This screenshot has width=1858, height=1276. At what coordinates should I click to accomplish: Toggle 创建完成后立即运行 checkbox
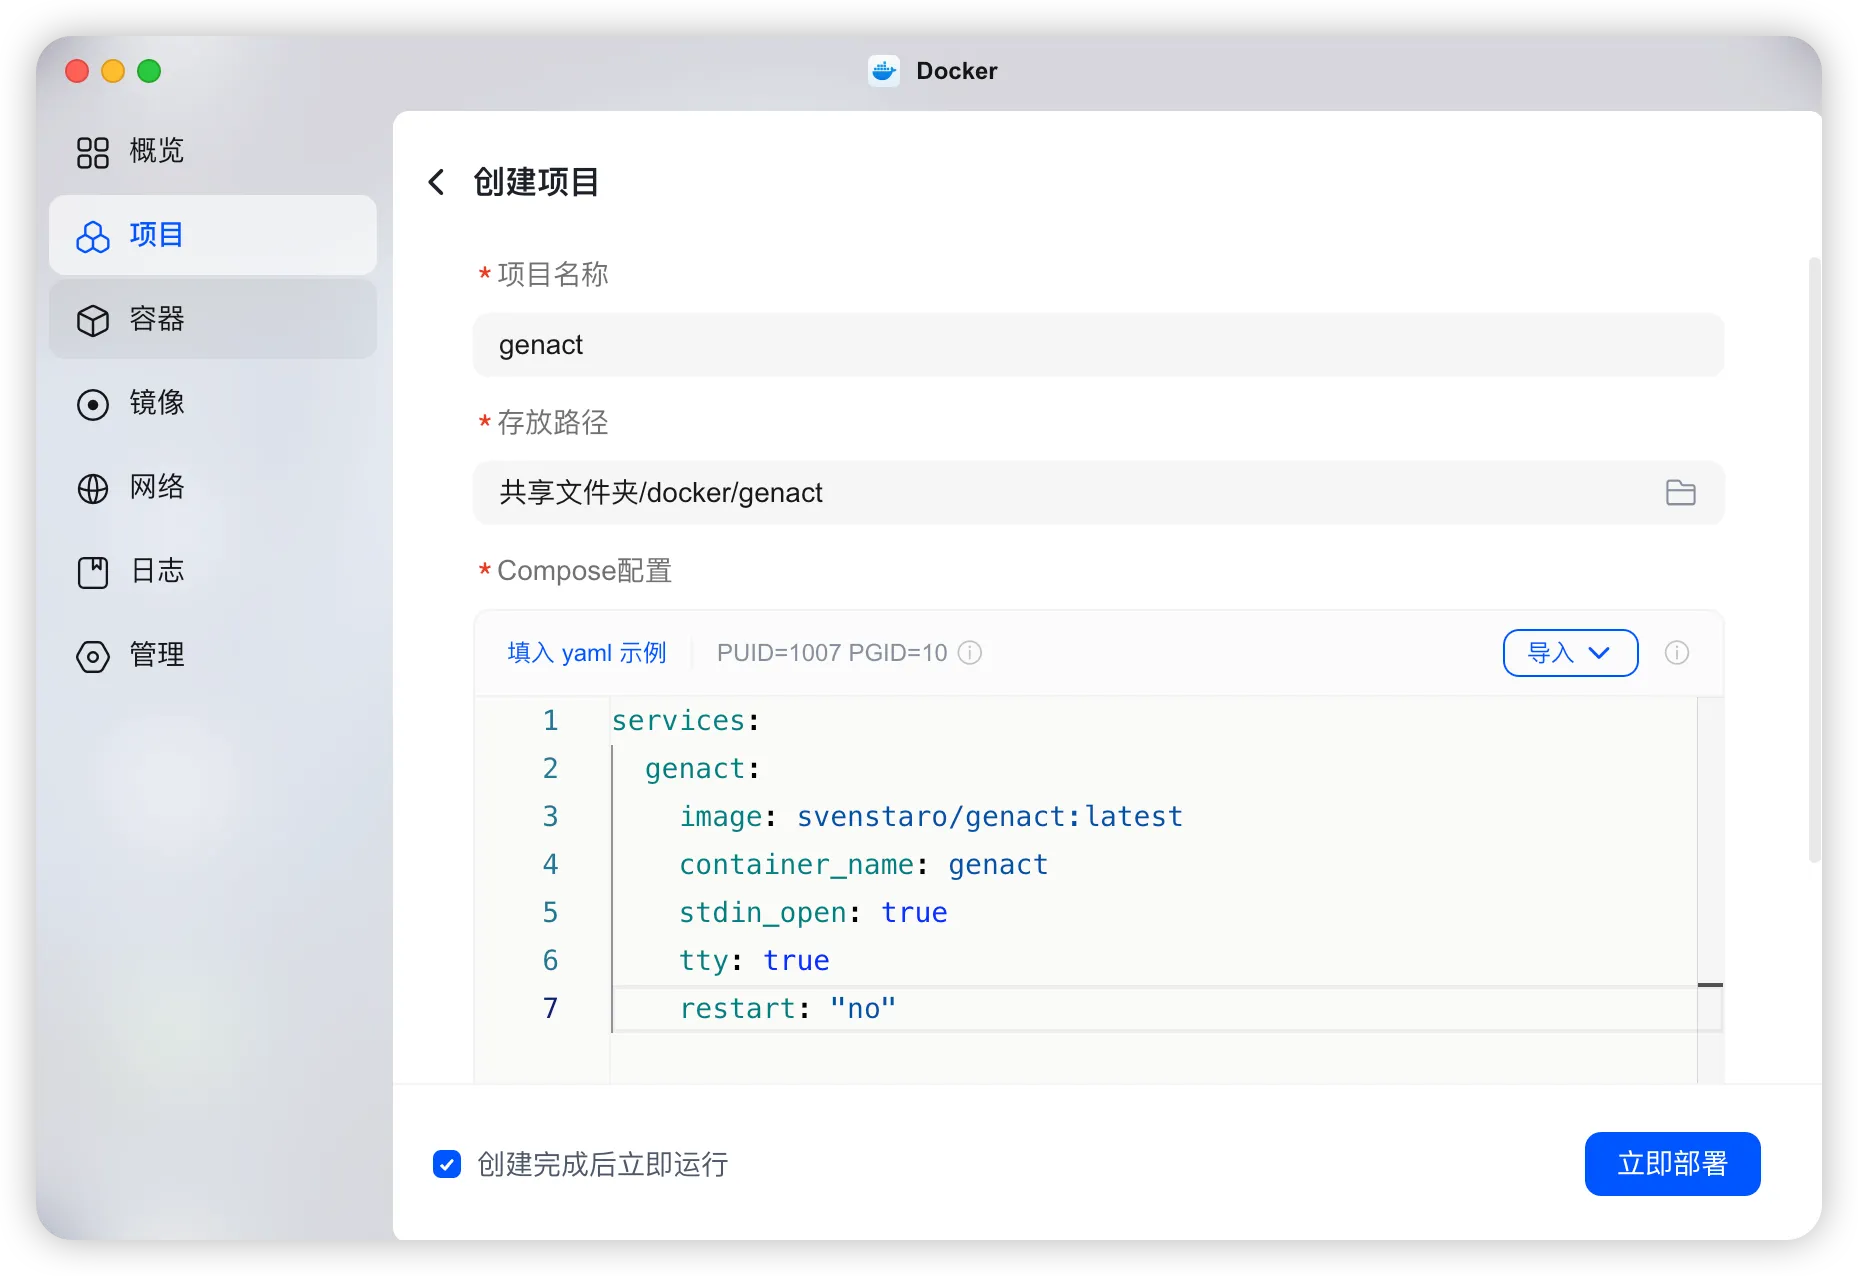coord(447,1164)
